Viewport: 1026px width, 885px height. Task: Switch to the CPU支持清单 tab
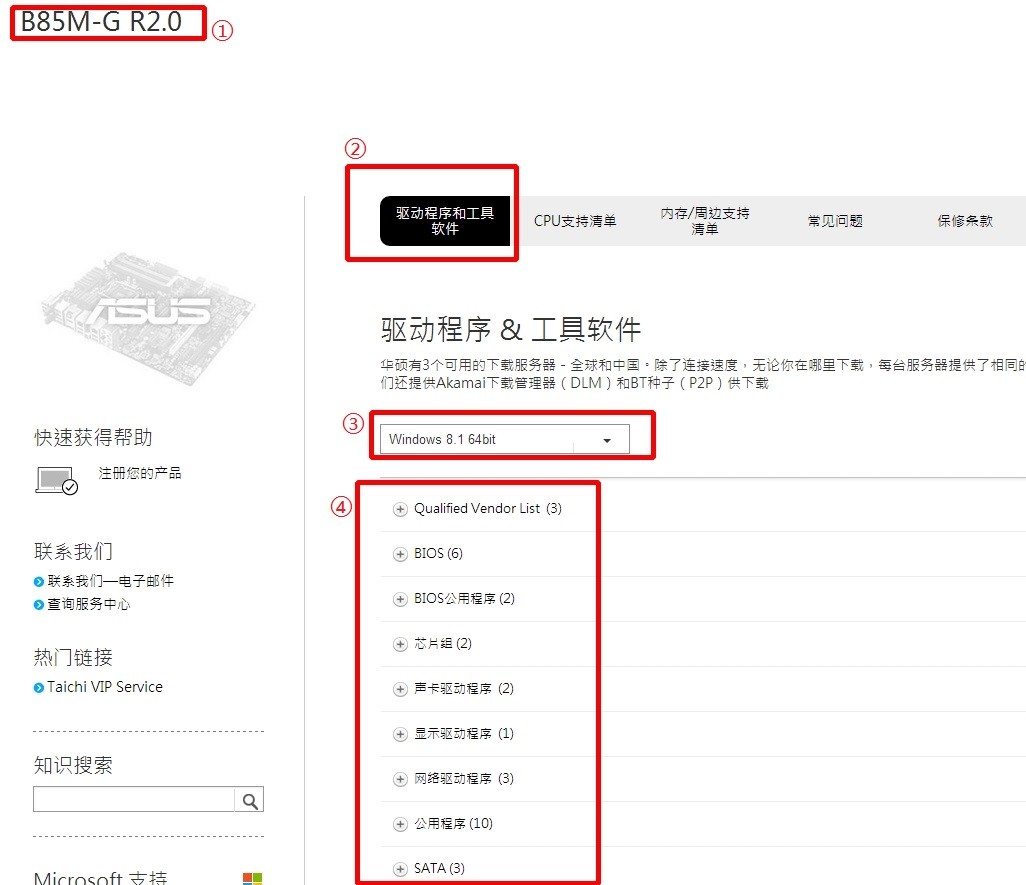575,221
